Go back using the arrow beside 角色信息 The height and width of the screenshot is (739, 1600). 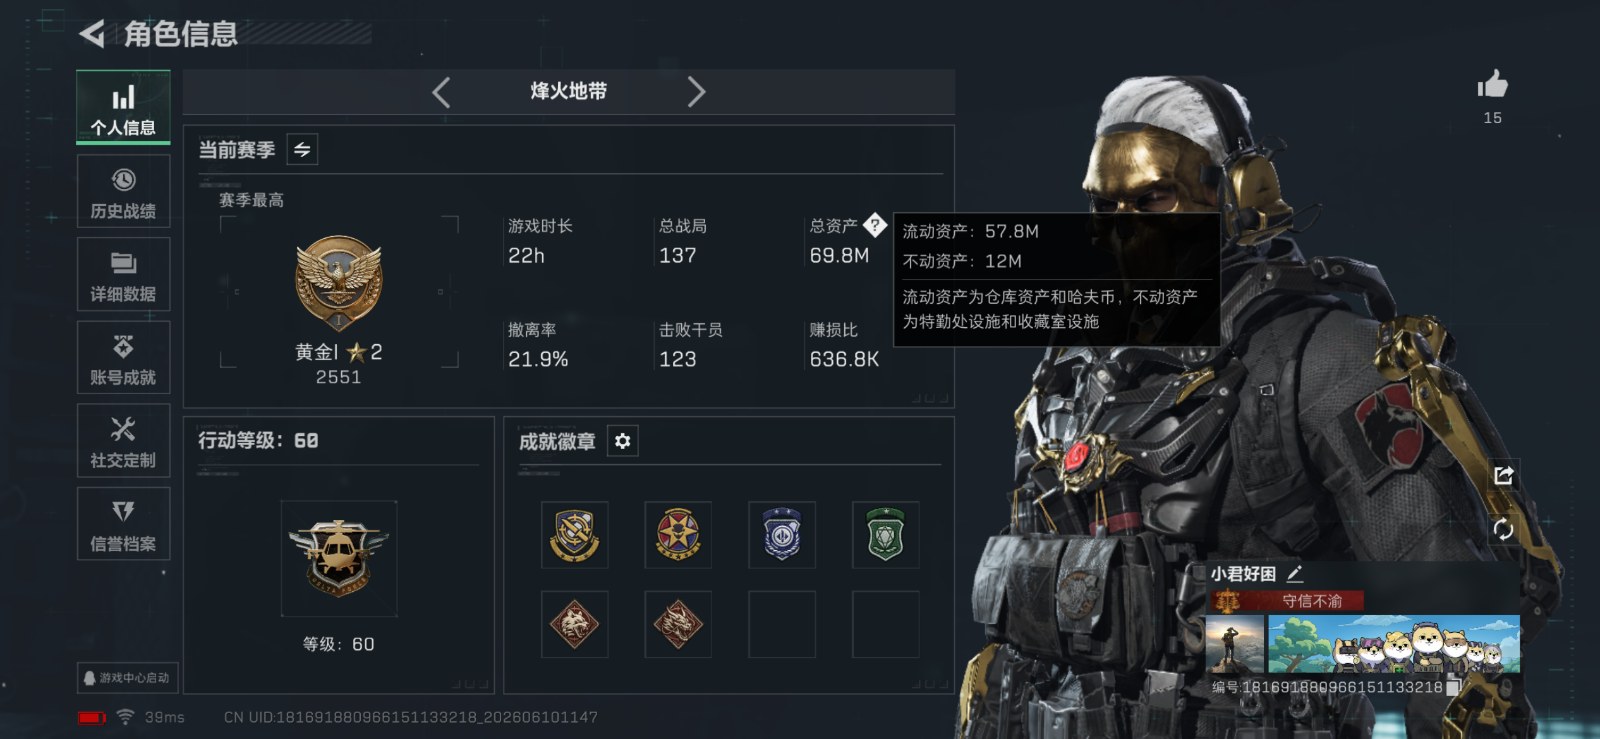tap(92, 34)
